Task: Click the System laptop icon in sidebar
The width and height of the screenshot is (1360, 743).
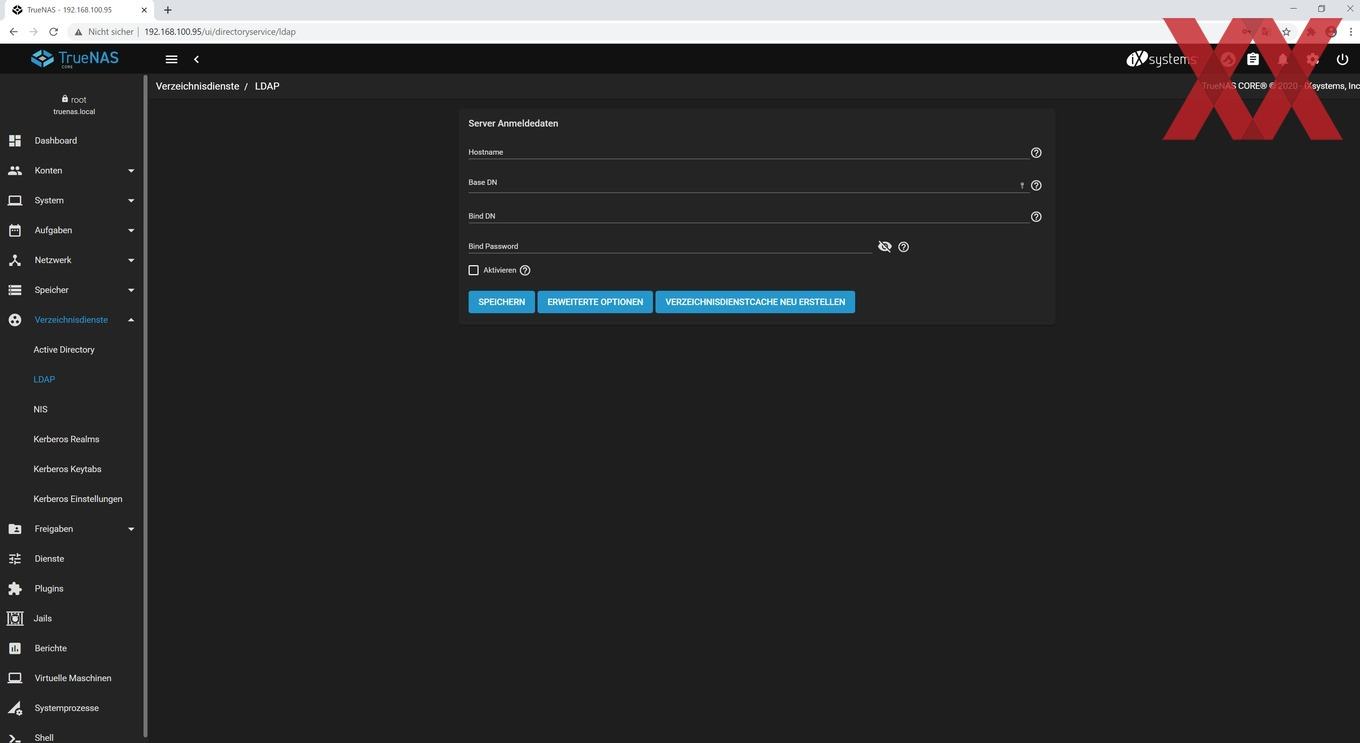Action: tap(15, 201)
